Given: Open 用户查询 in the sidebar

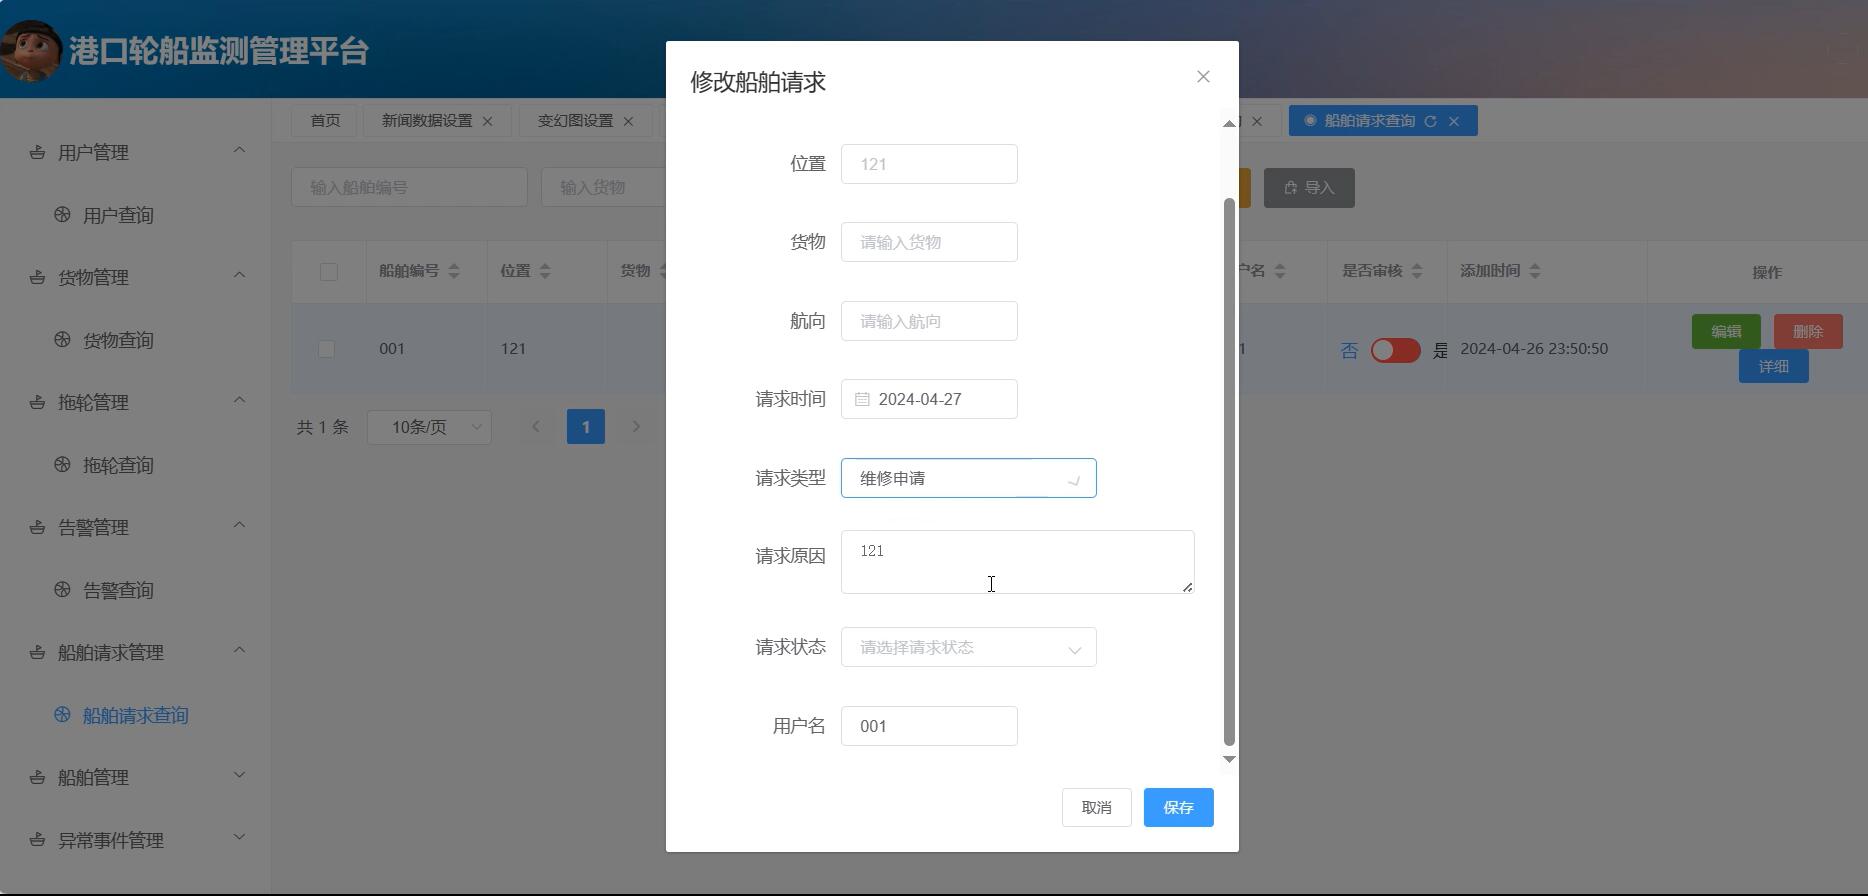Looking at the screenshot, I should [x=118, y=215].
